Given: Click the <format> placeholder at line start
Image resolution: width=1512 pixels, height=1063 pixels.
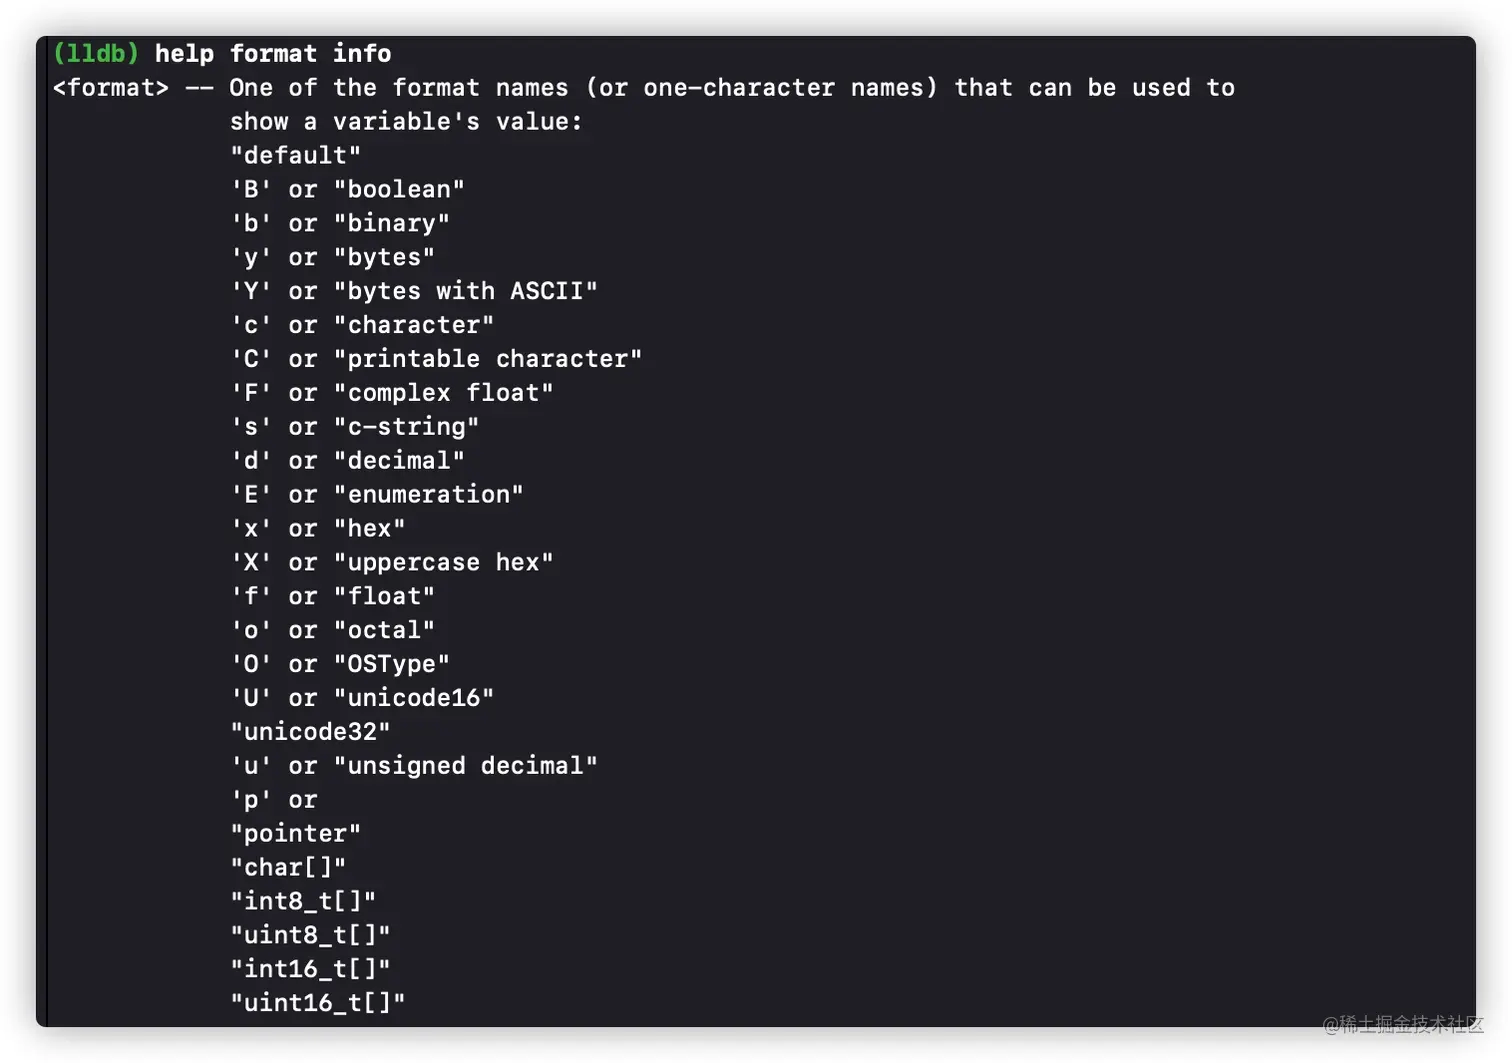Looking at the screenshot, I should pyautogui.click(x=111, y=88).
